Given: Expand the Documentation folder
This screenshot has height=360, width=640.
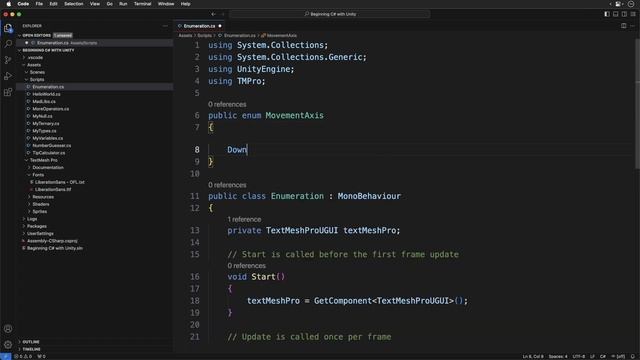Looking at the screenshot, I should [x=29, y=167].
